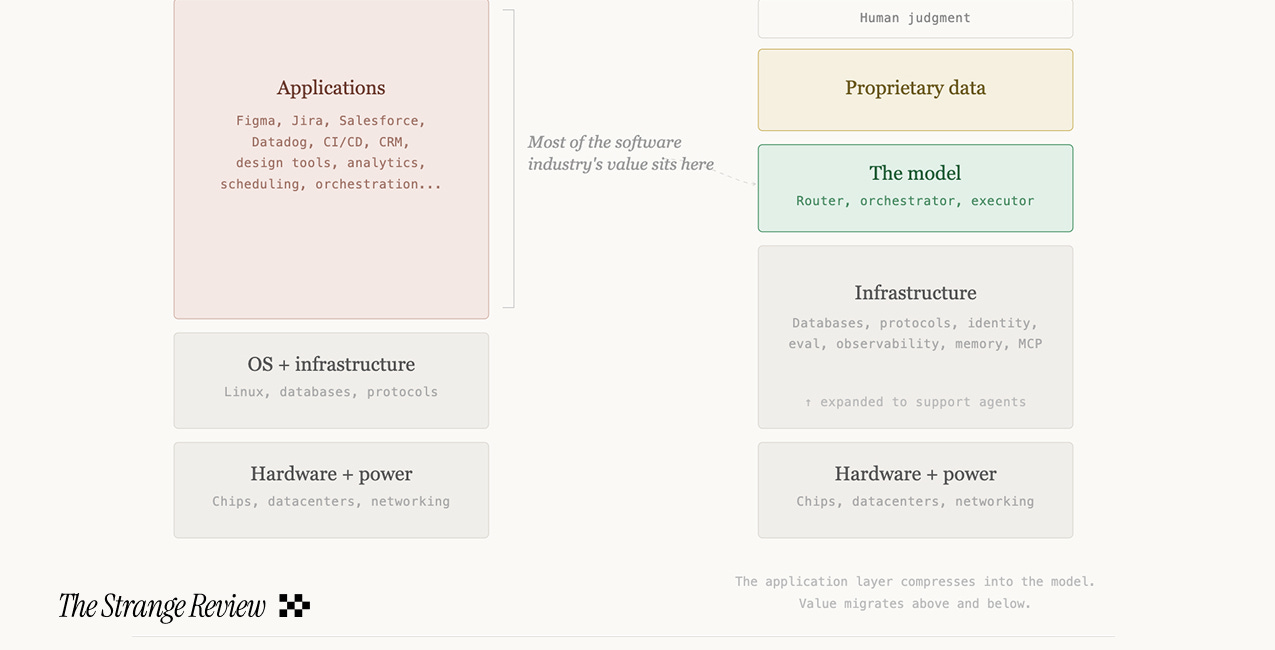1275x650 pixels.
Task: Select the Applications layer box
Action: pos(331,159)
